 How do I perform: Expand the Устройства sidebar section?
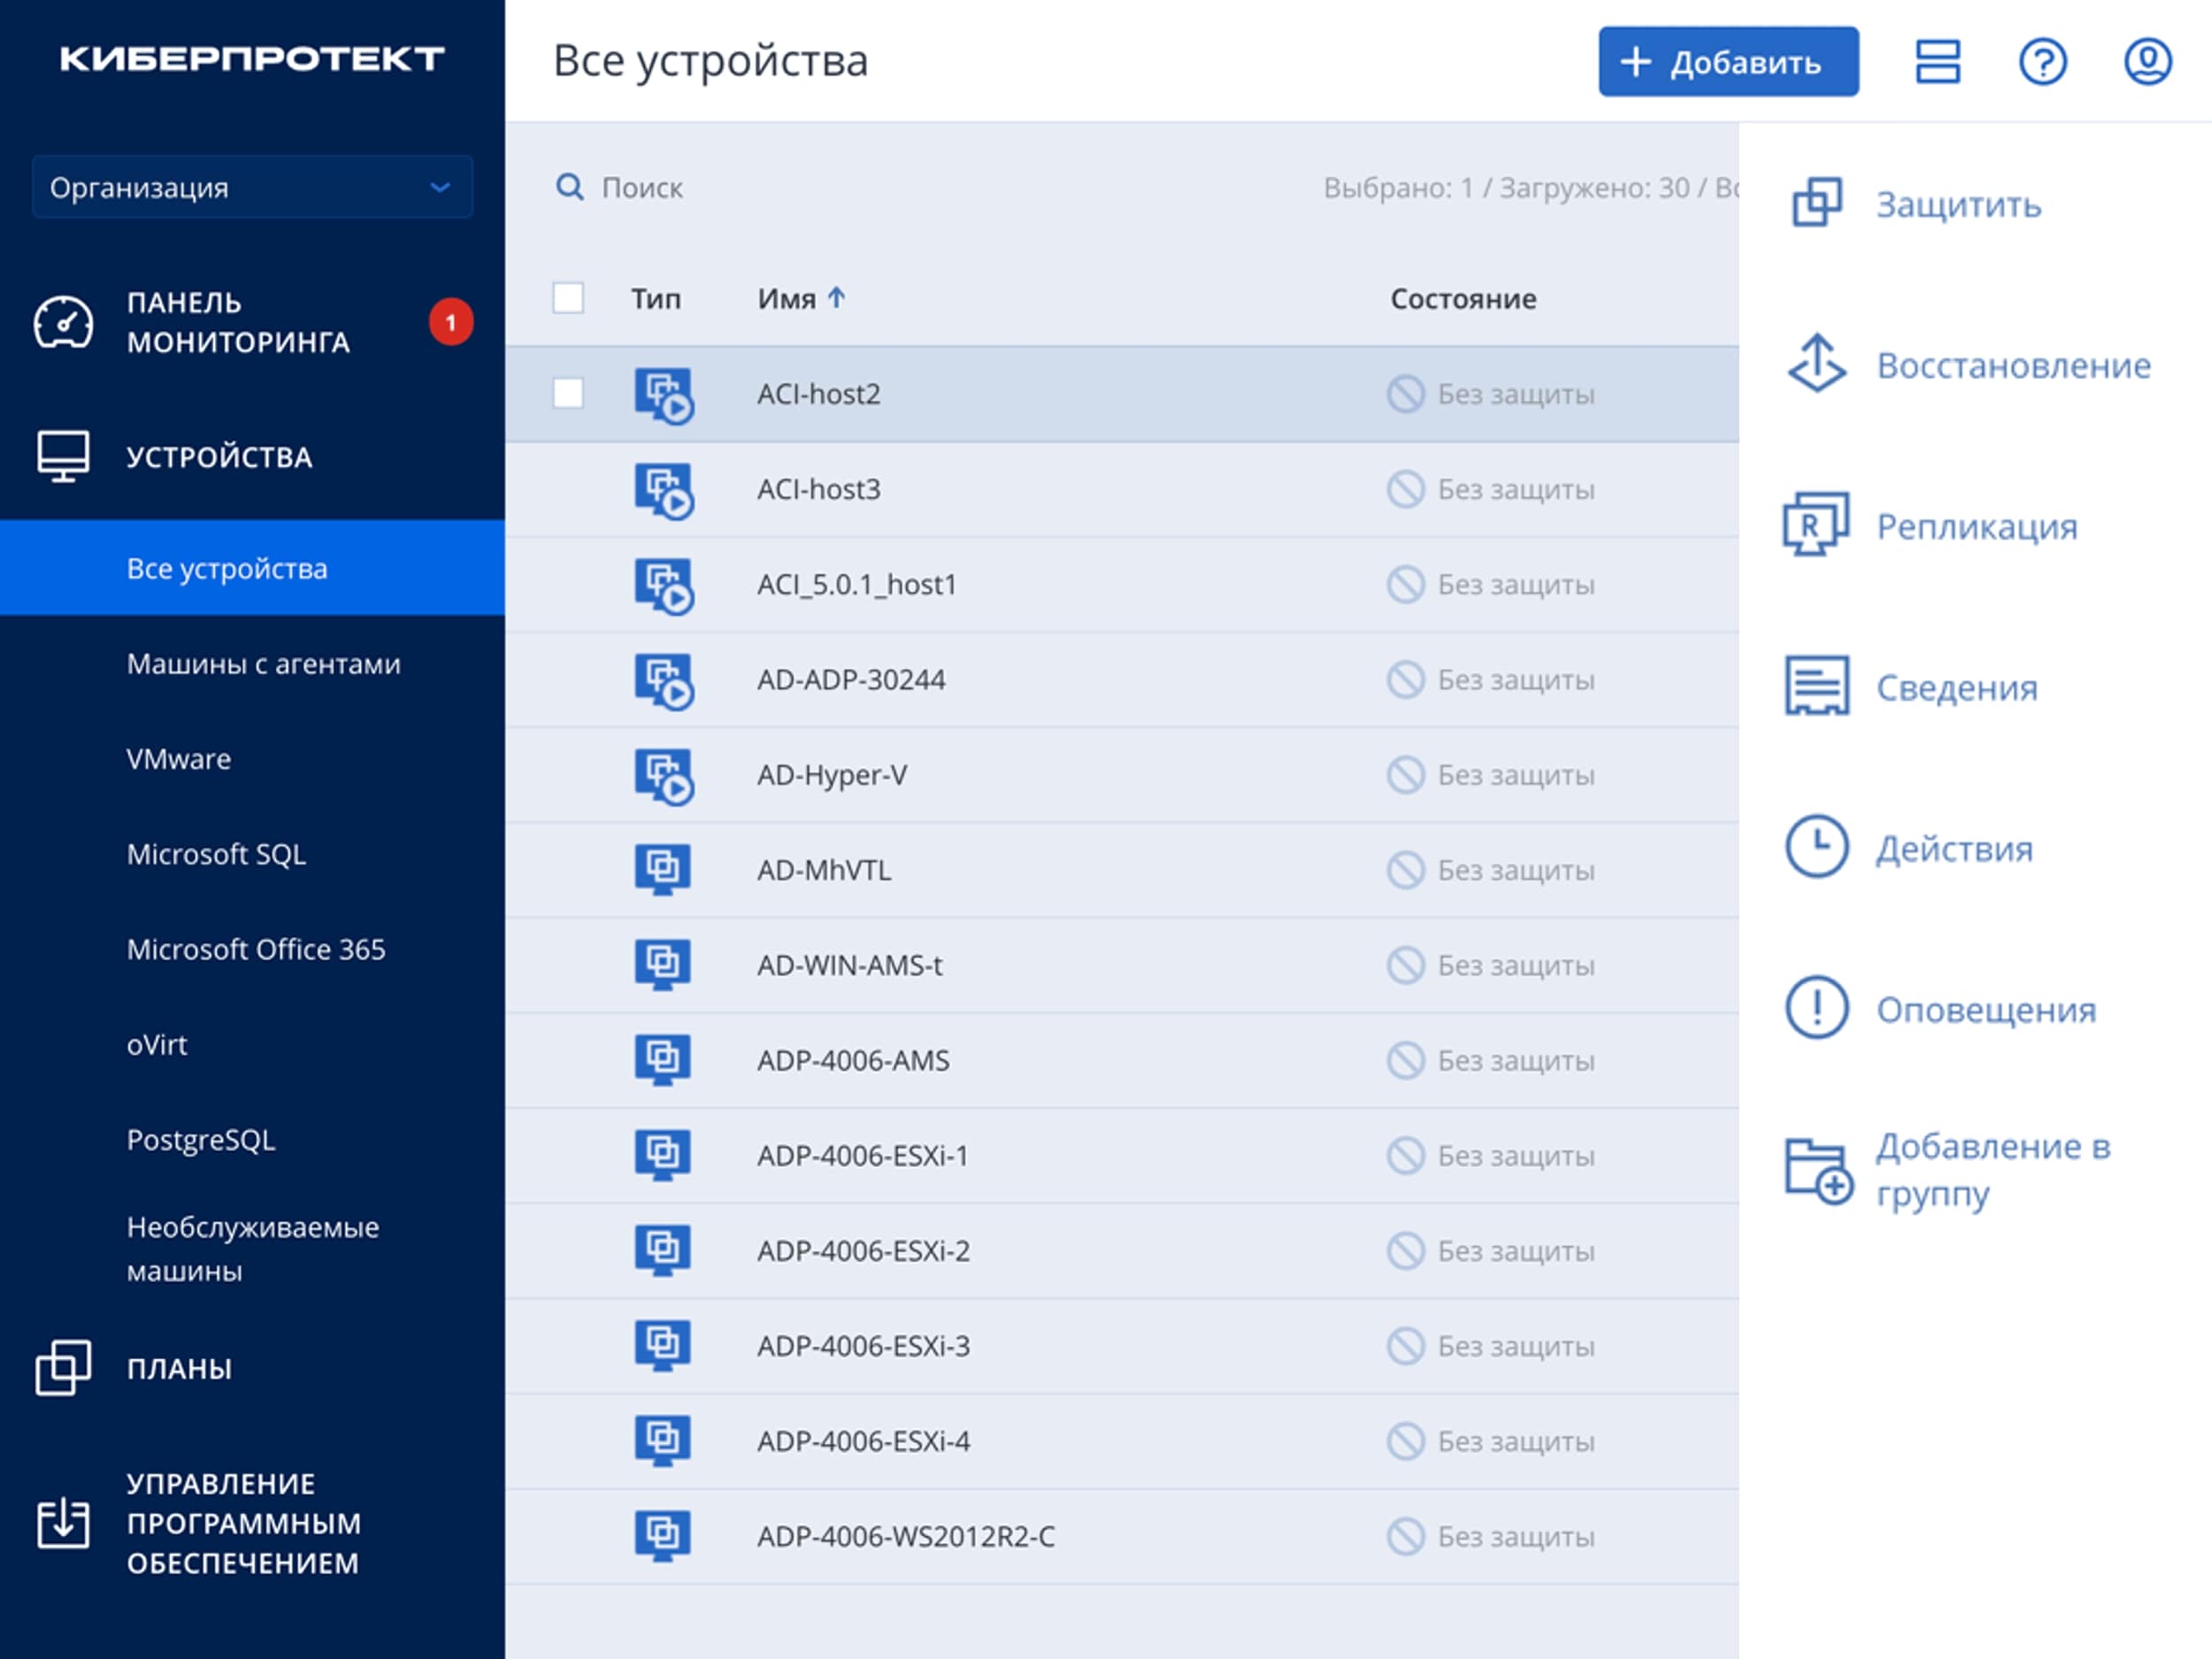(219, 457)
